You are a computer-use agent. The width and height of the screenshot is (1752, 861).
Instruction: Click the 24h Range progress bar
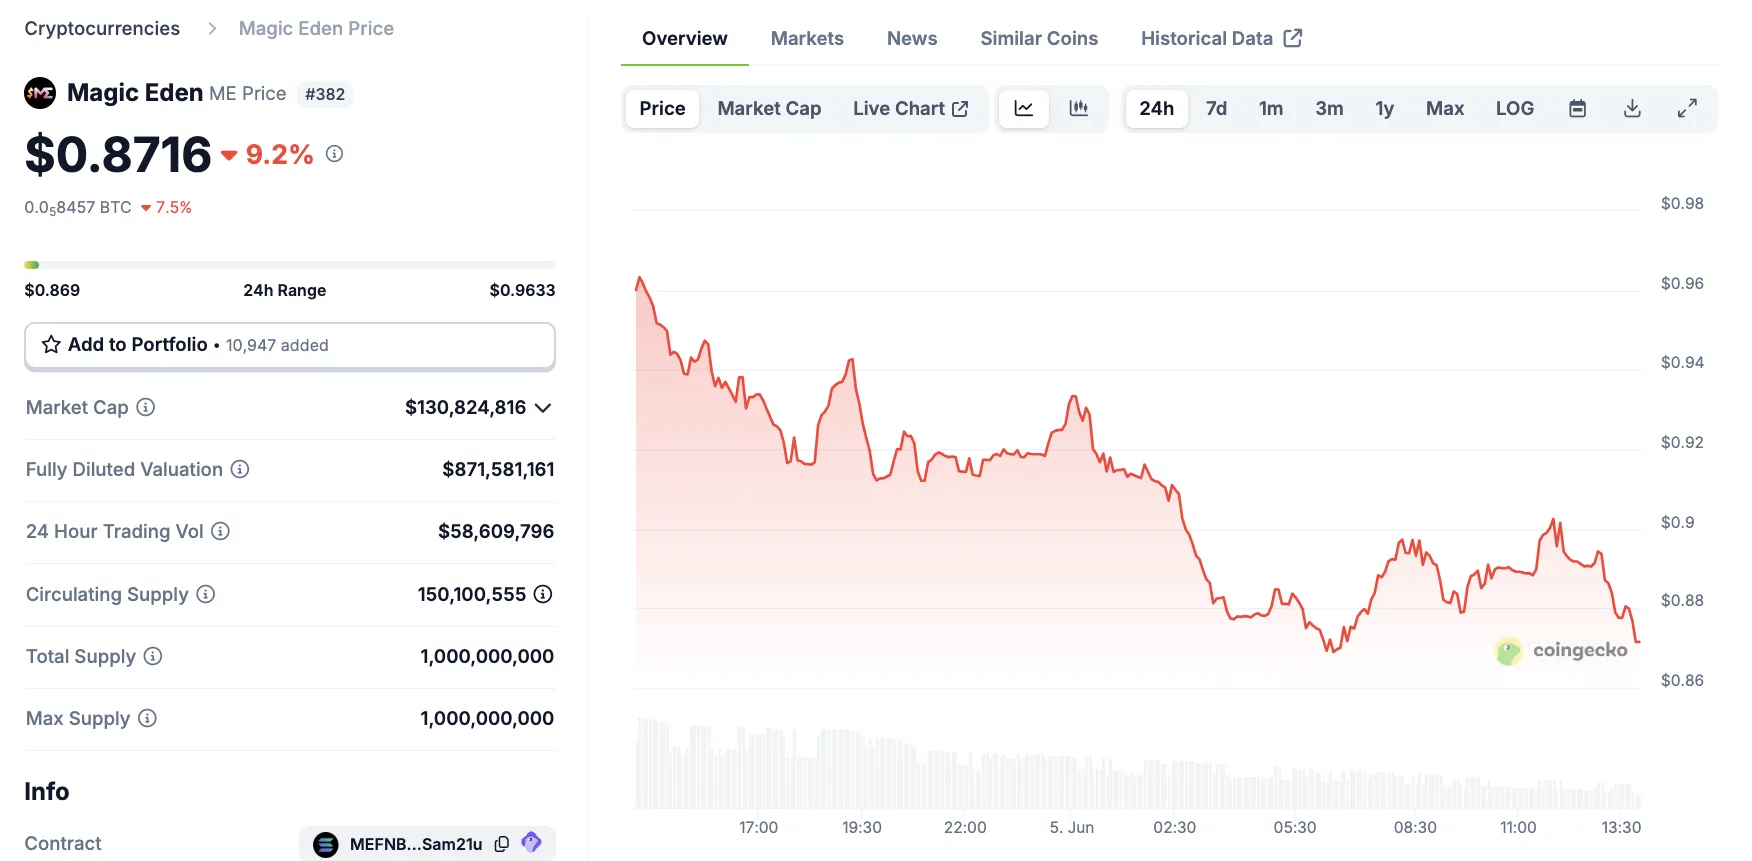point(290,265)
